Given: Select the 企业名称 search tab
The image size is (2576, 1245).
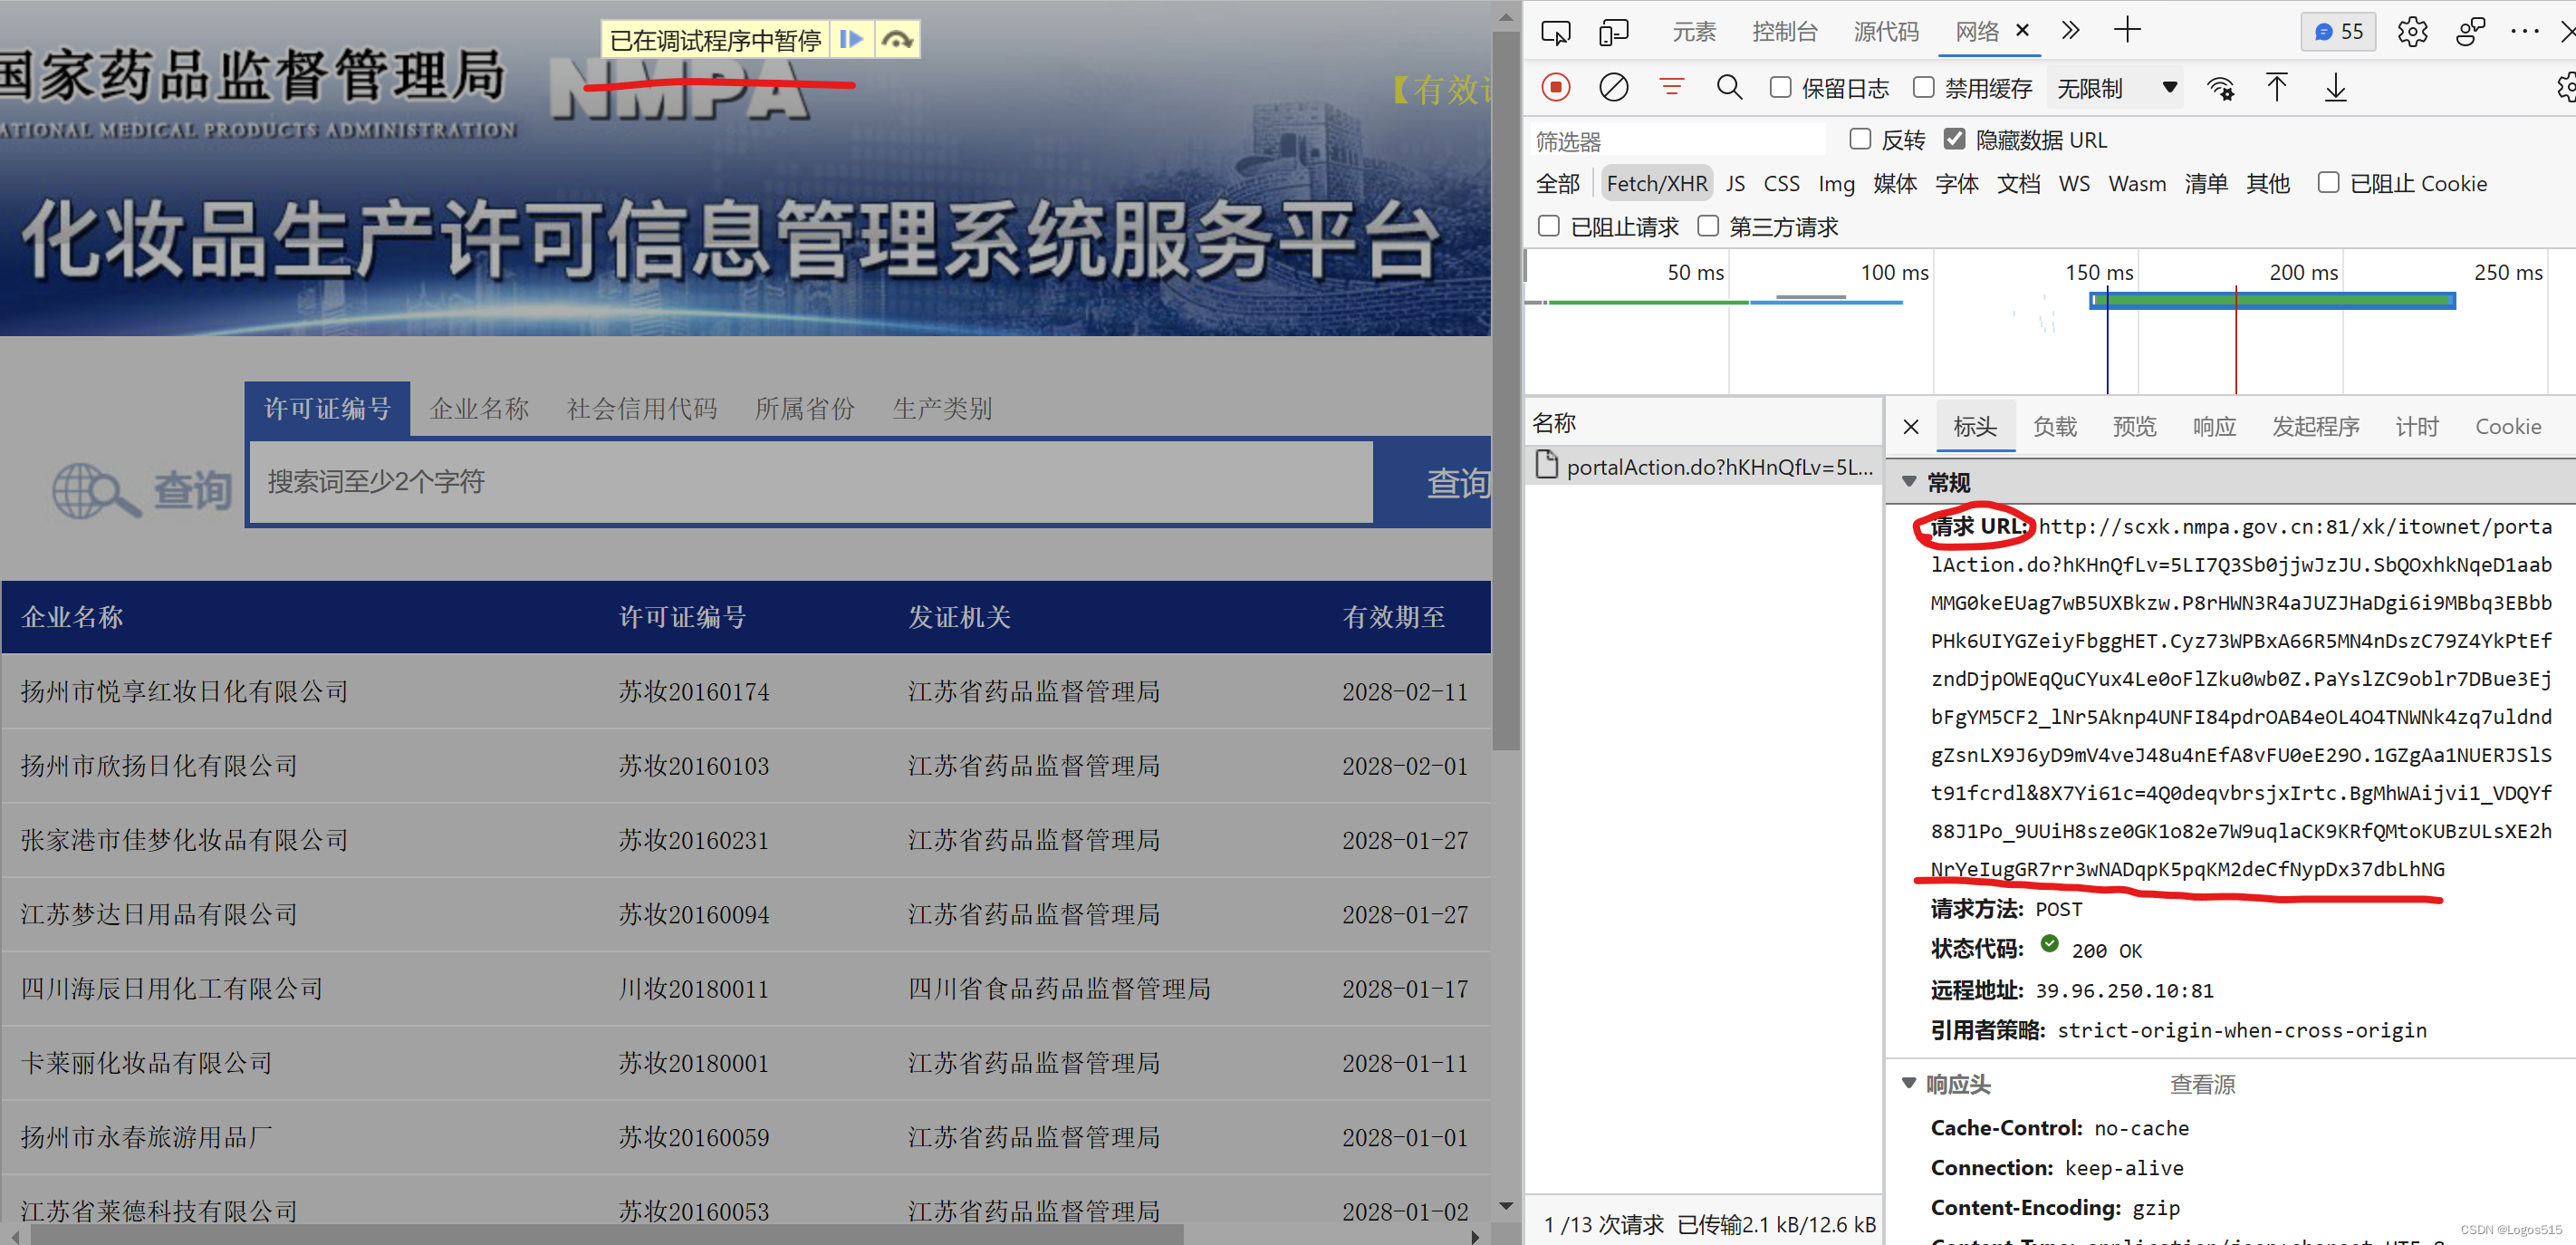Looking at the screenshot, I should 479,409.
